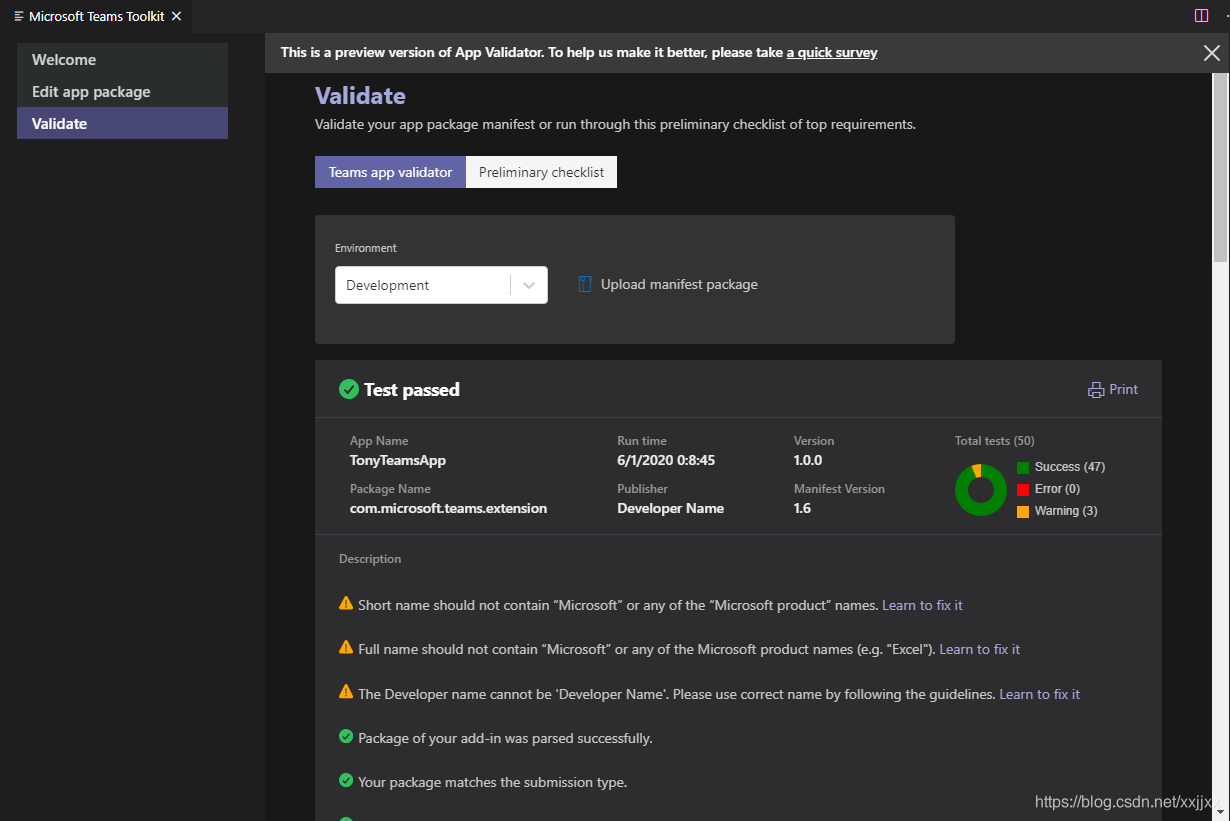Click the Full name warning triangle icon

click(x=346, y=647)
